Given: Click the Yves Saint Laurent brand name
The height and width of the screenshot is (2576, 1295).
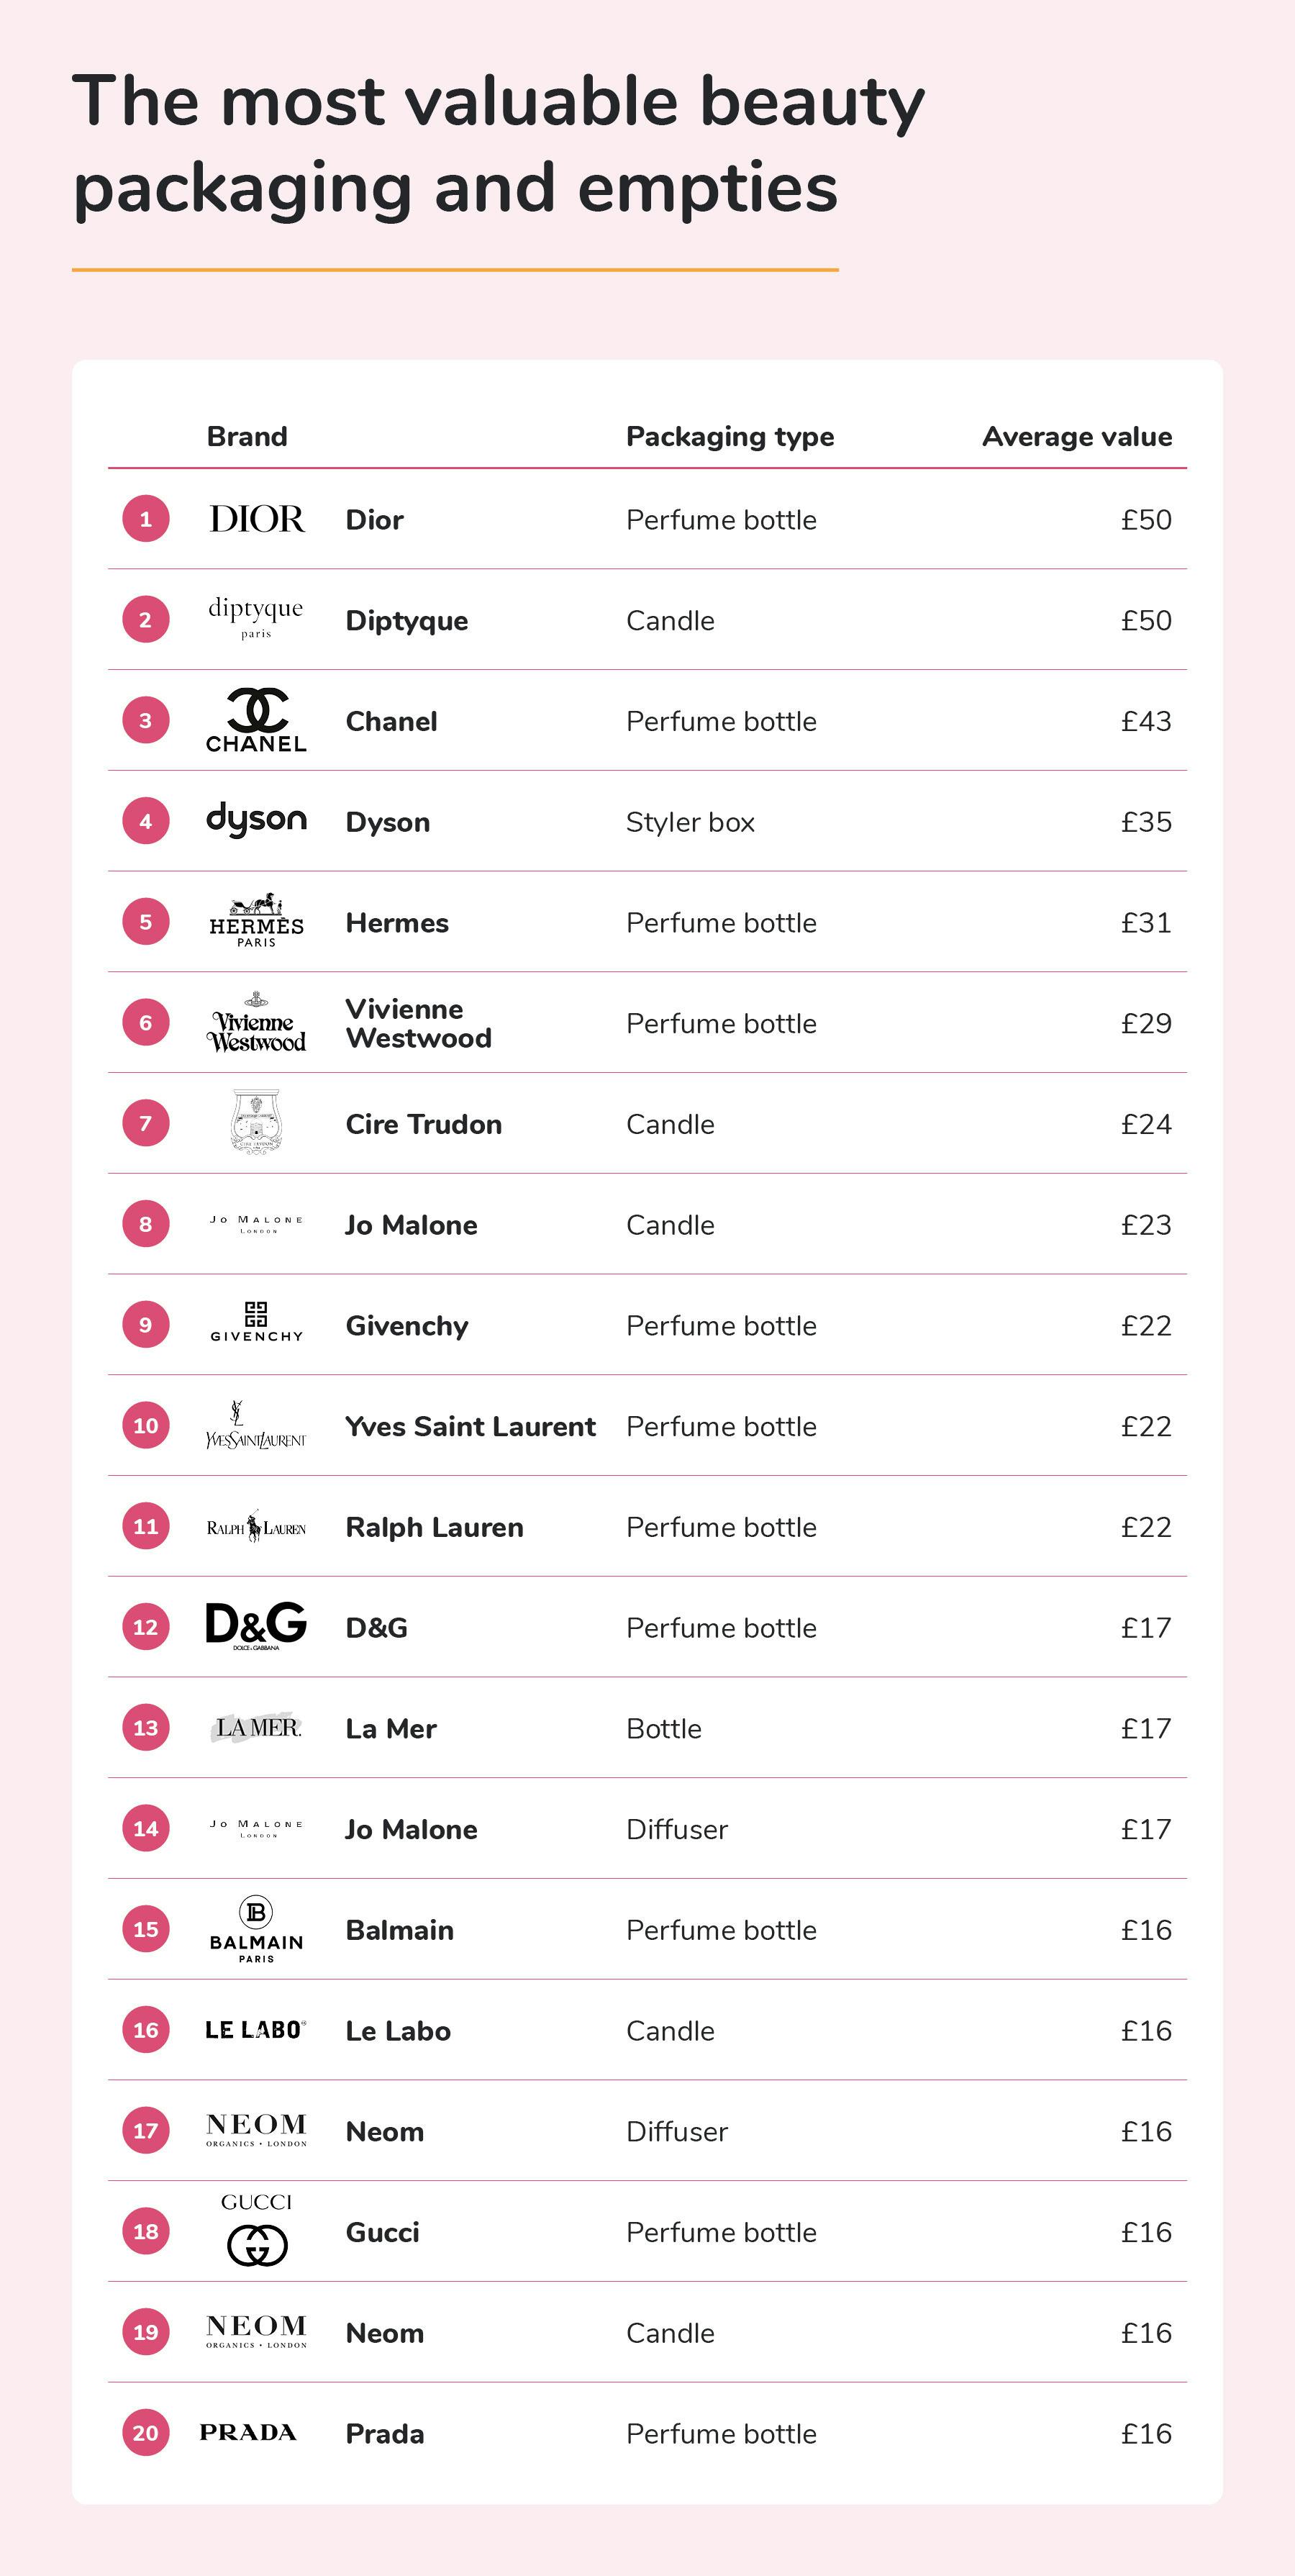Looking at the screenshot, I should [470, 1426].
